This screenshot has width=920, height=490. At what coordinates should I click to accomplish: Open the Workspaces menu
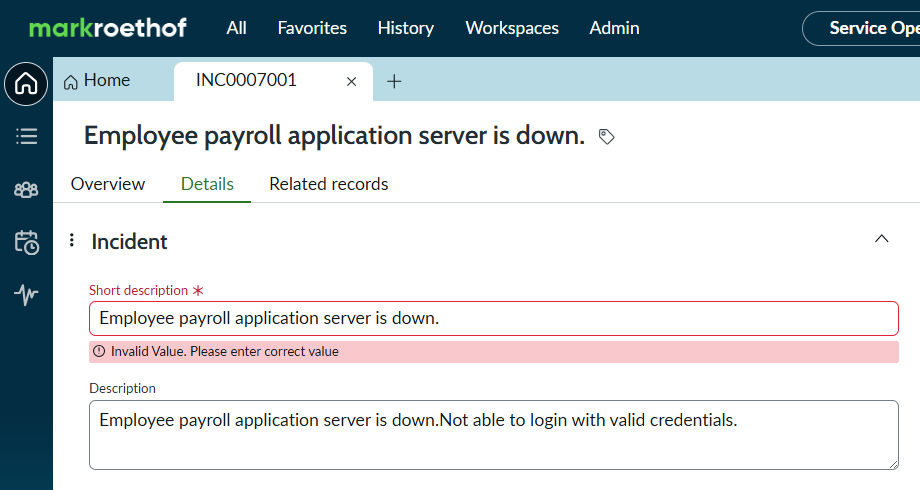512,28
